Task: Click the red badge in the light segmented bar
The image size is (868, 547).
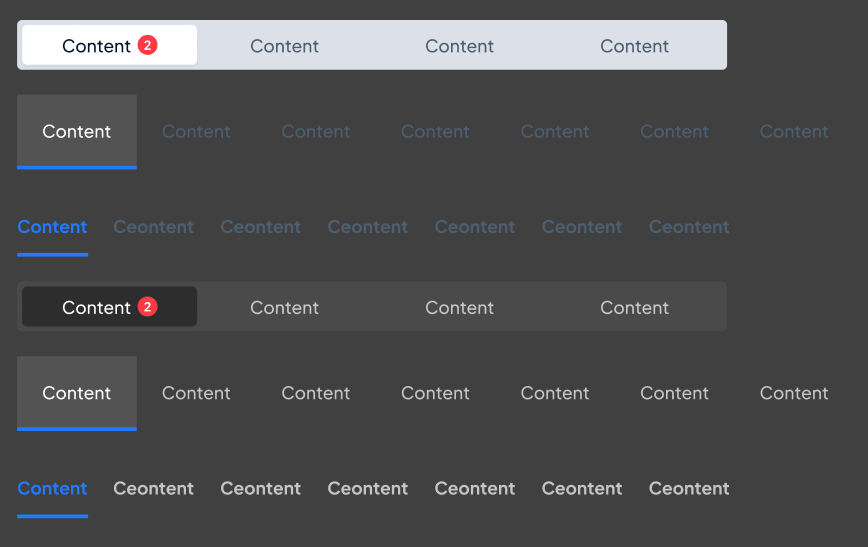Action: click(x=148, y=45)
